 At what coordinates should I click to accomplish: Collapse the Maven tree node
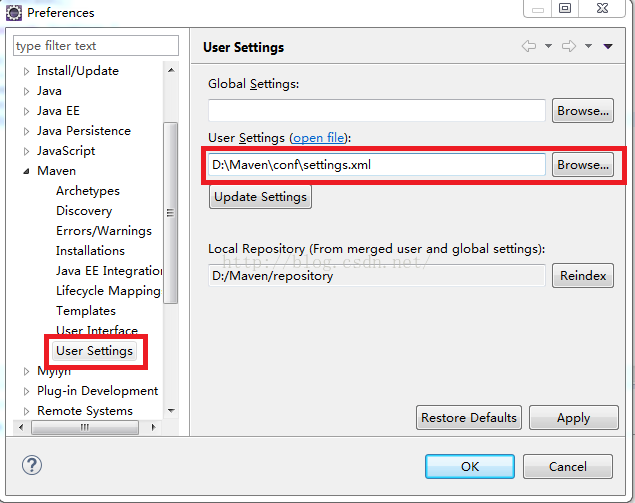point(26,171)
